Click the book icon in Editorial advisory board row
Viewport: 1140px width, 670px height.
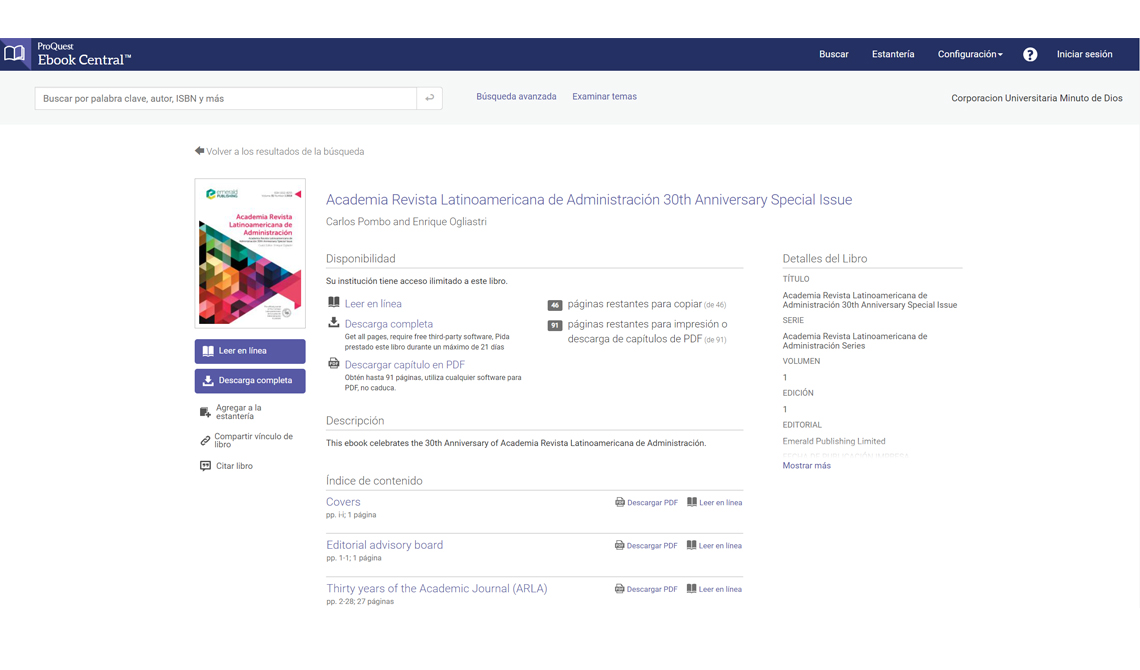click(691, 545)
